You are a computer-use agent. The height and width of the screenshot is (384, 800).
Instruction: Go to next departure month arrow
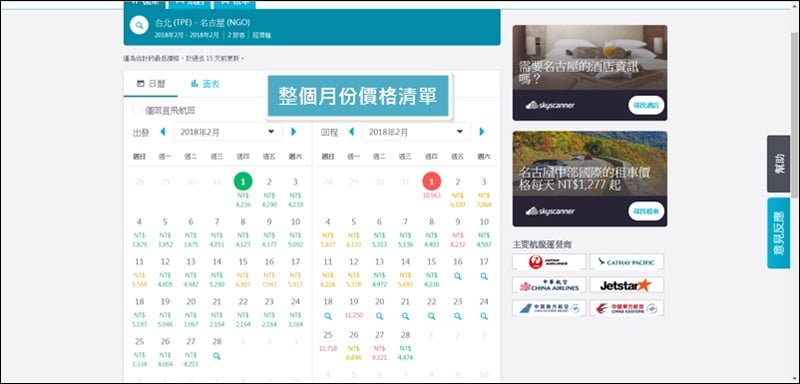pos(293,132)
